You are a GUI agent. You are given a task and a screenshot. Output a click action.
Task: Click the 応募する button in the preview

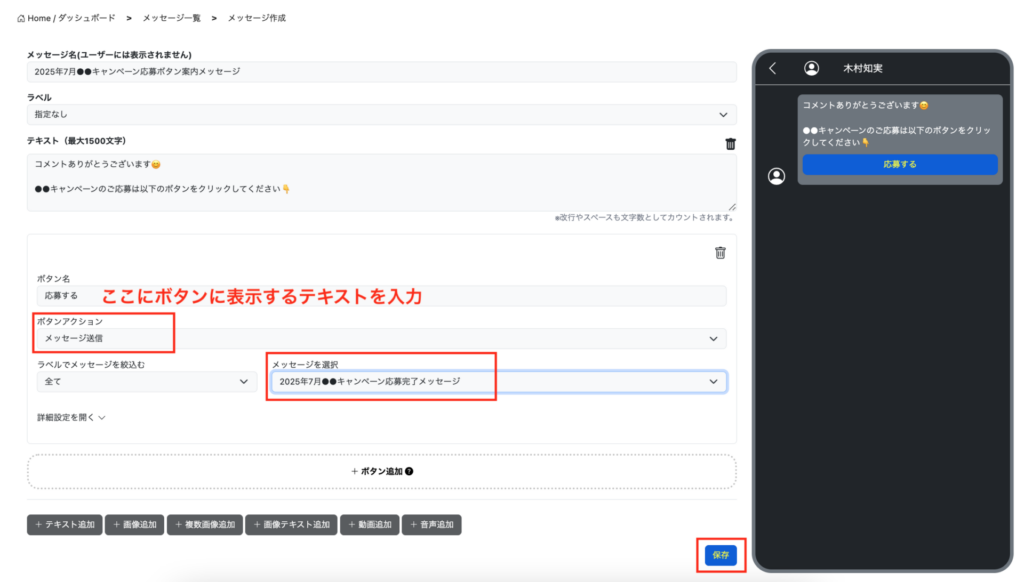coord(899,164)
